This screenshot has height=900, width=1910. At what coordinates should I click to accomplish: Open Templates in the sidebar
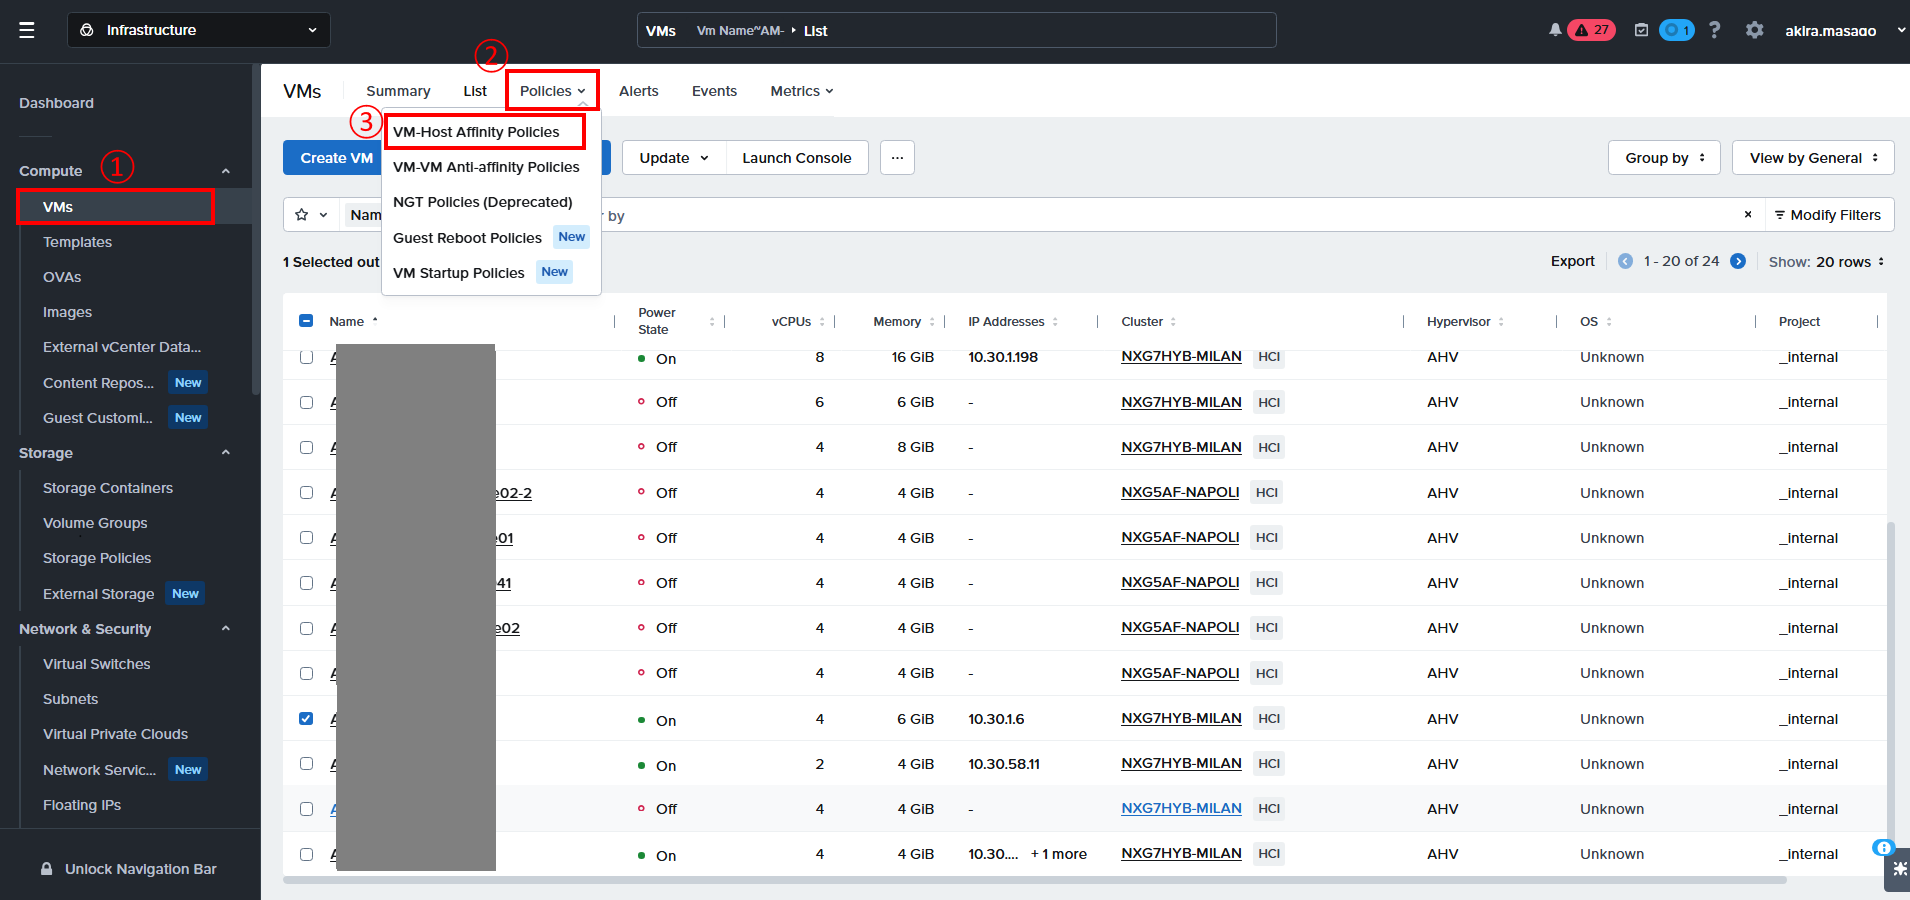(77, 242)
